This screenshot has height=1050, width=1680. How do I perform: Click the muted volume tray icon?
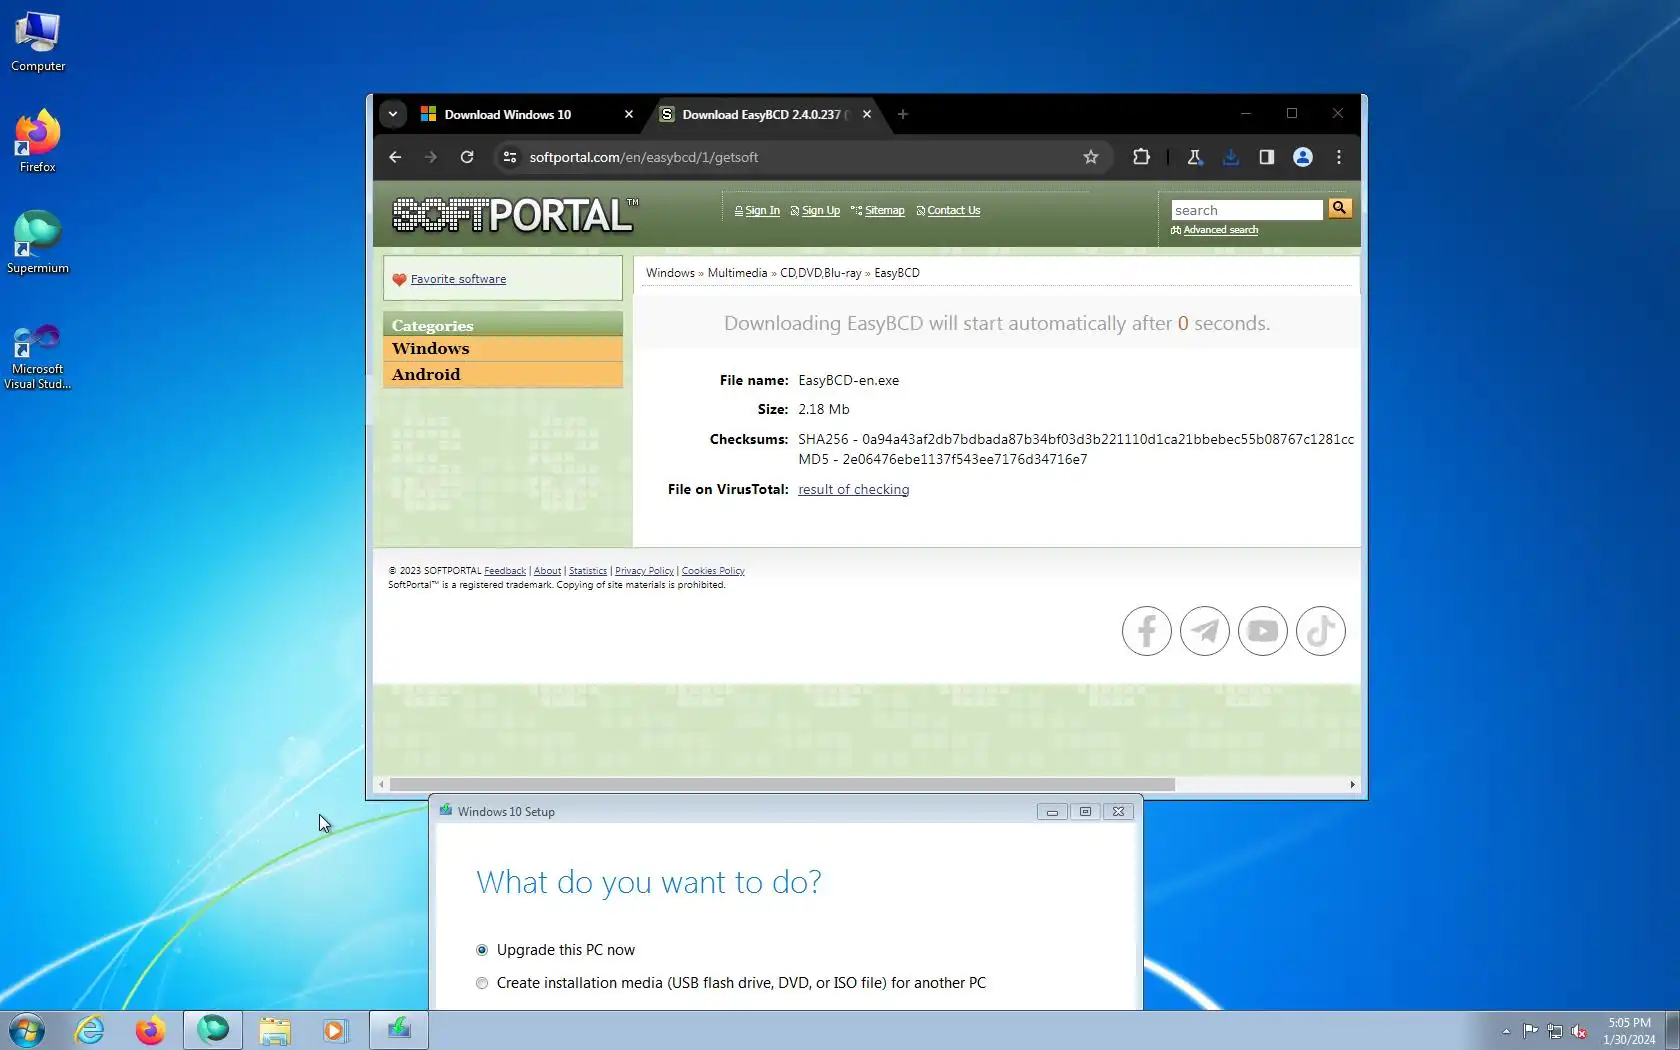[1580, 1031]
